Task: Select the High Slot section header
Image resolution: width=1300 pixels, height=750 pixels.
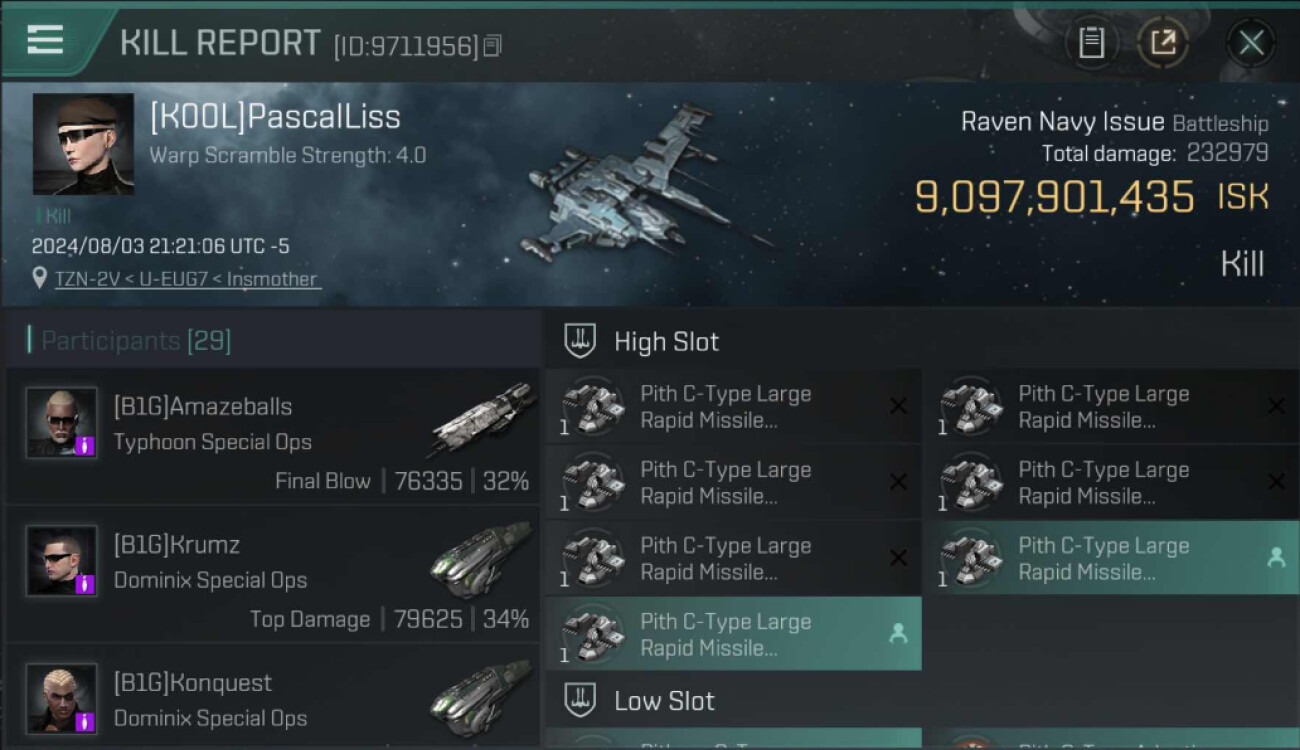Action: point(666,342)
